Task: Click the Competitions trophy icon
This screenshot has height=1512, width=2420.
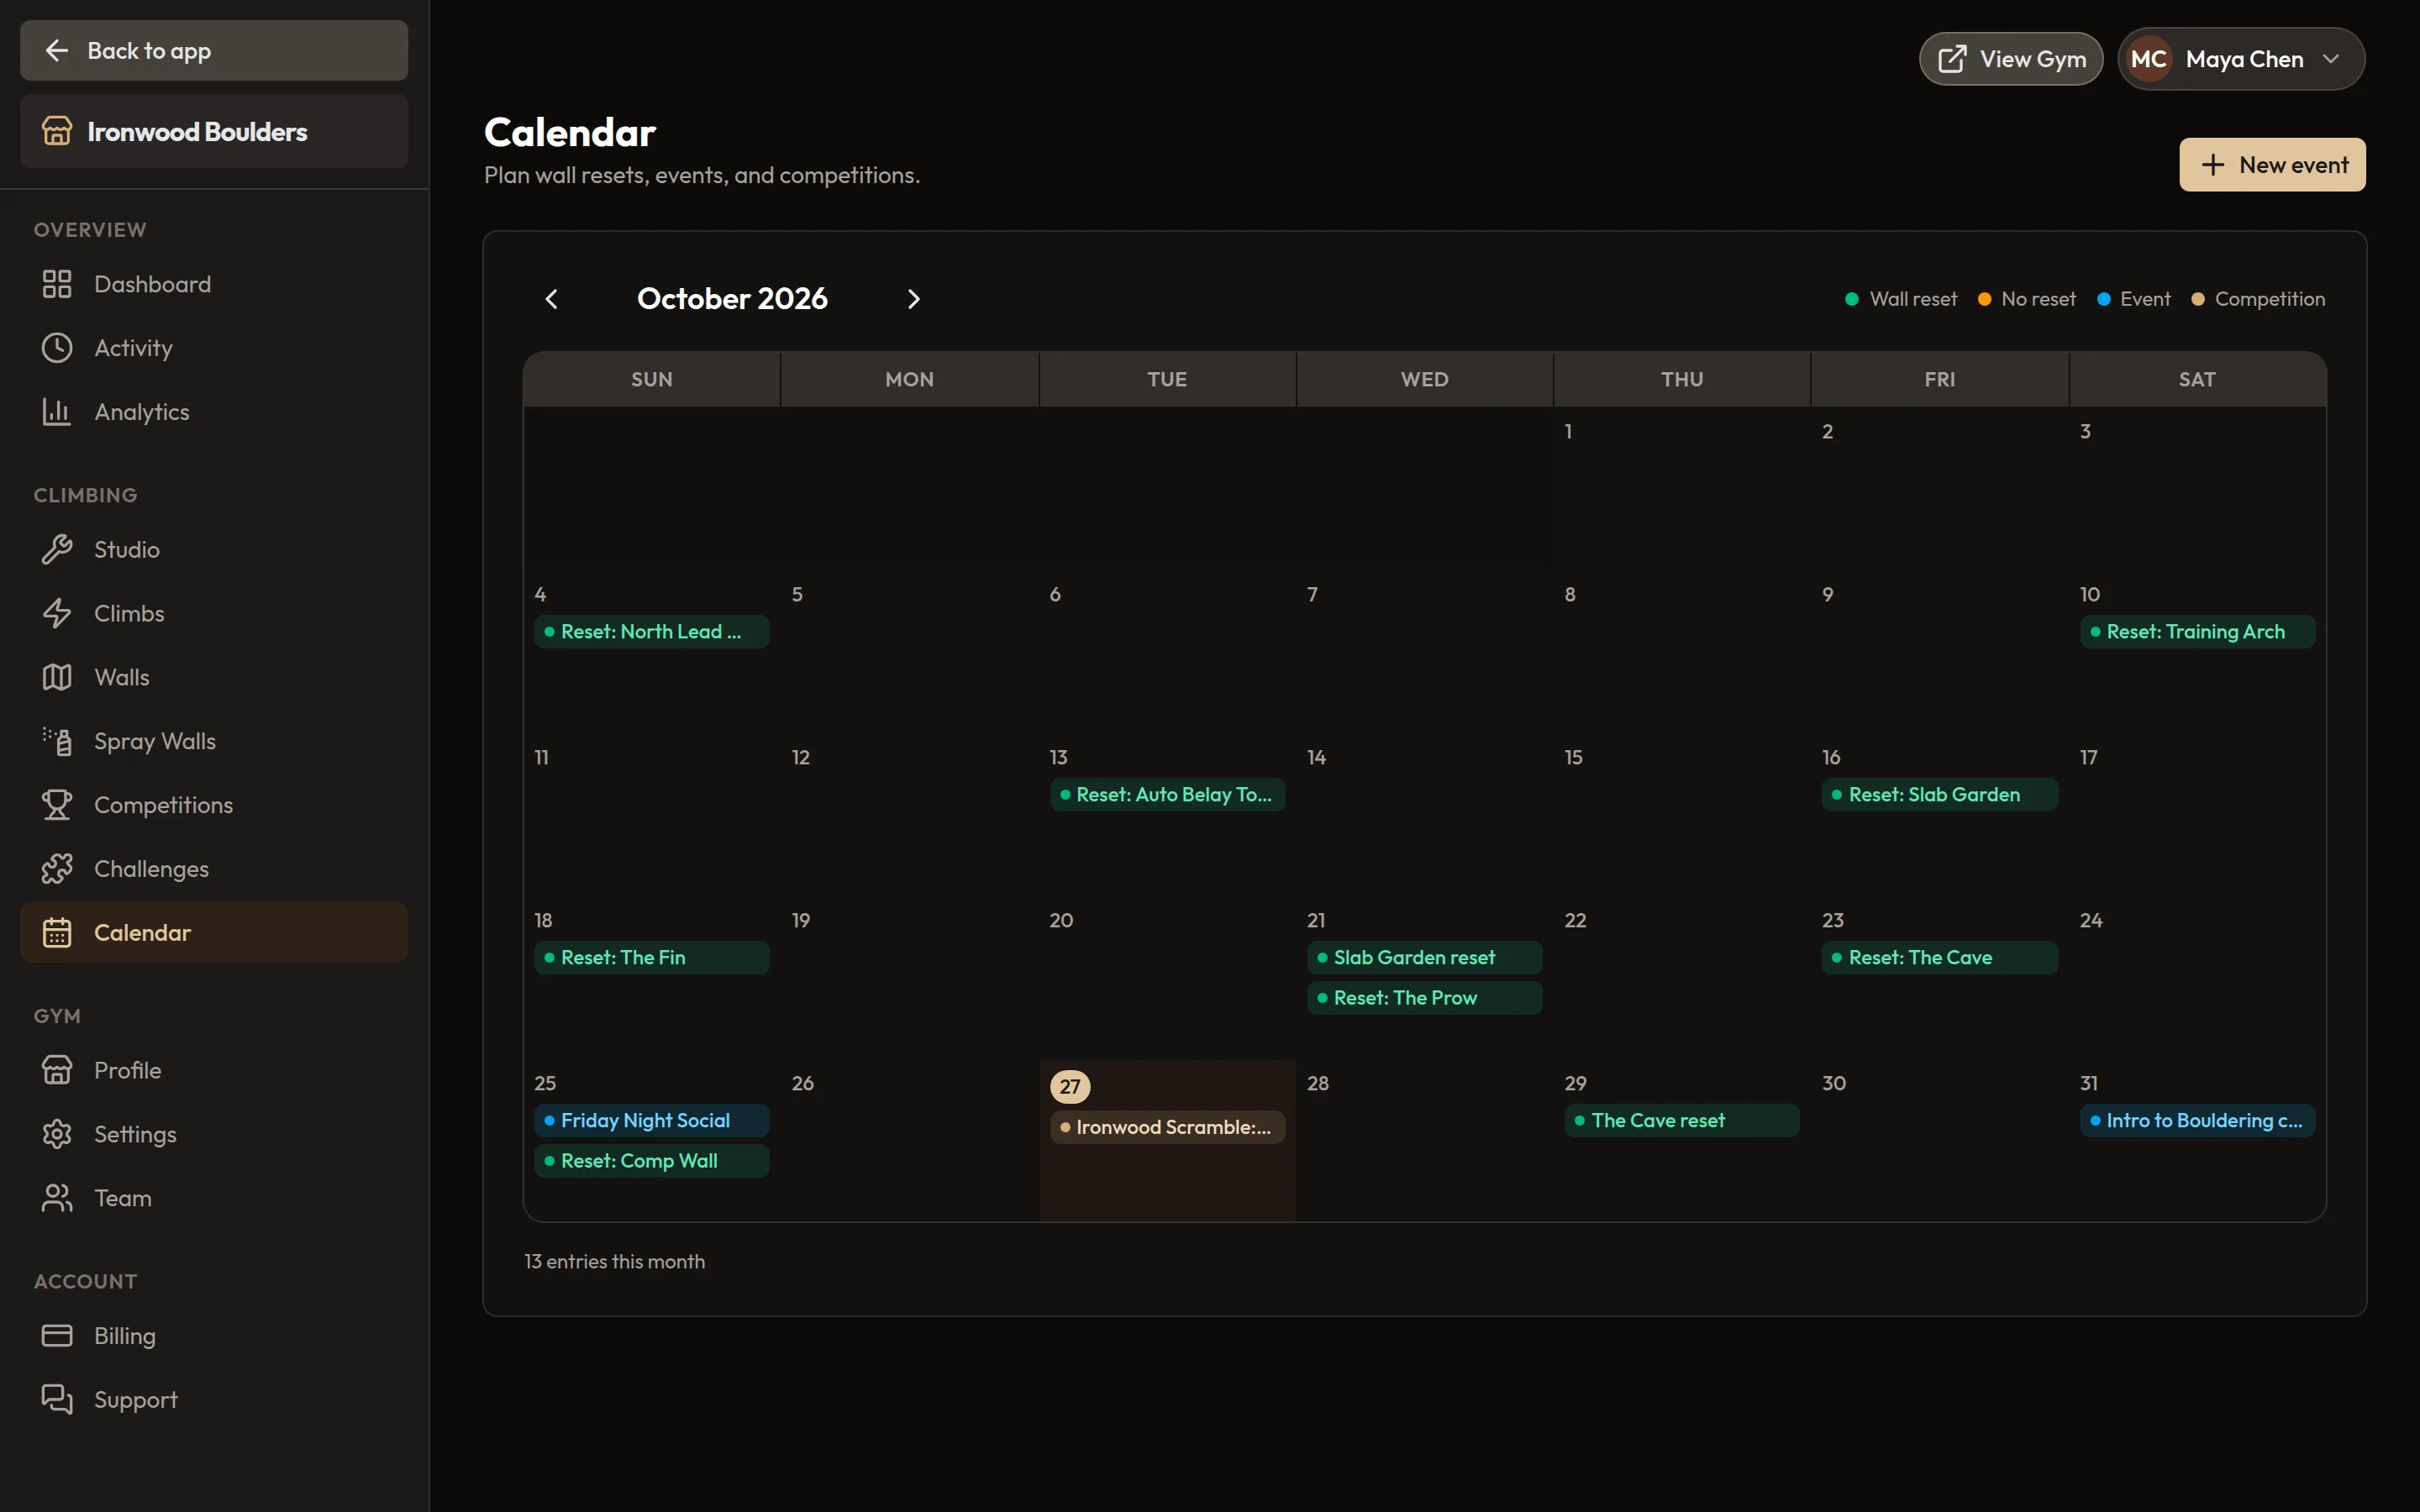Action: [57, 805]
